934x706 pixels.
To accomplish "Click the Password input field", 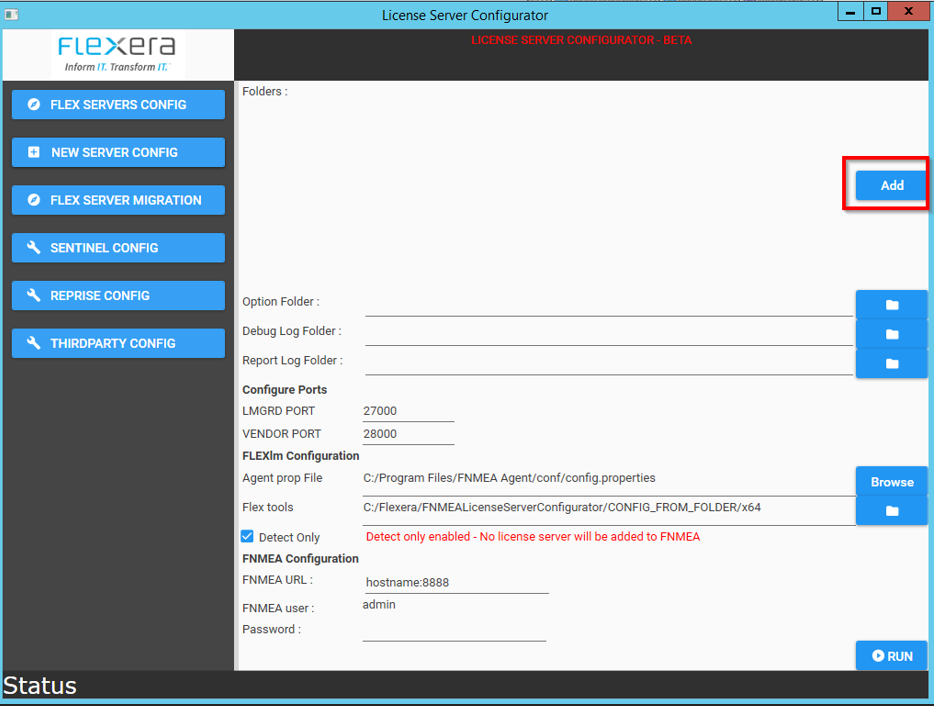I will [454, 630].
